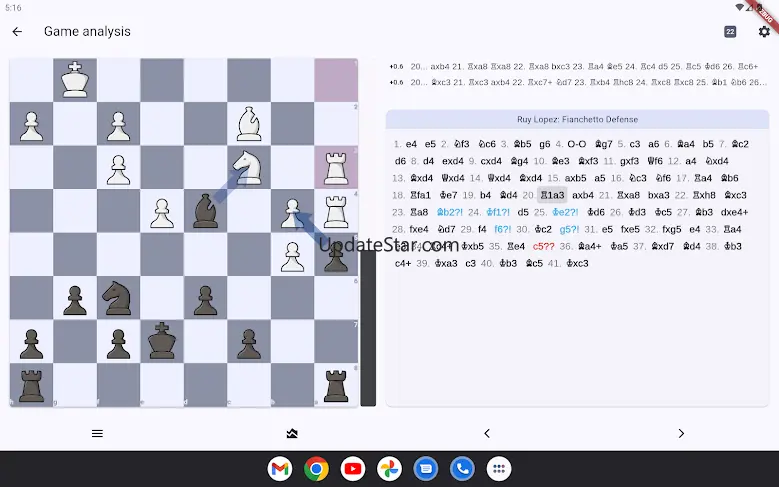Jump to black's move exd4
779x487 pixels.
coord(453,161)
